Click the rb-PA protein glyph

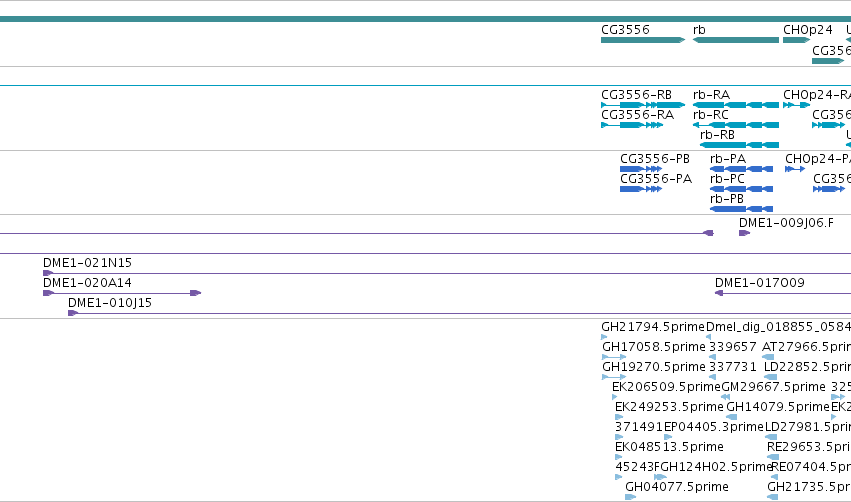coord(741,169)
